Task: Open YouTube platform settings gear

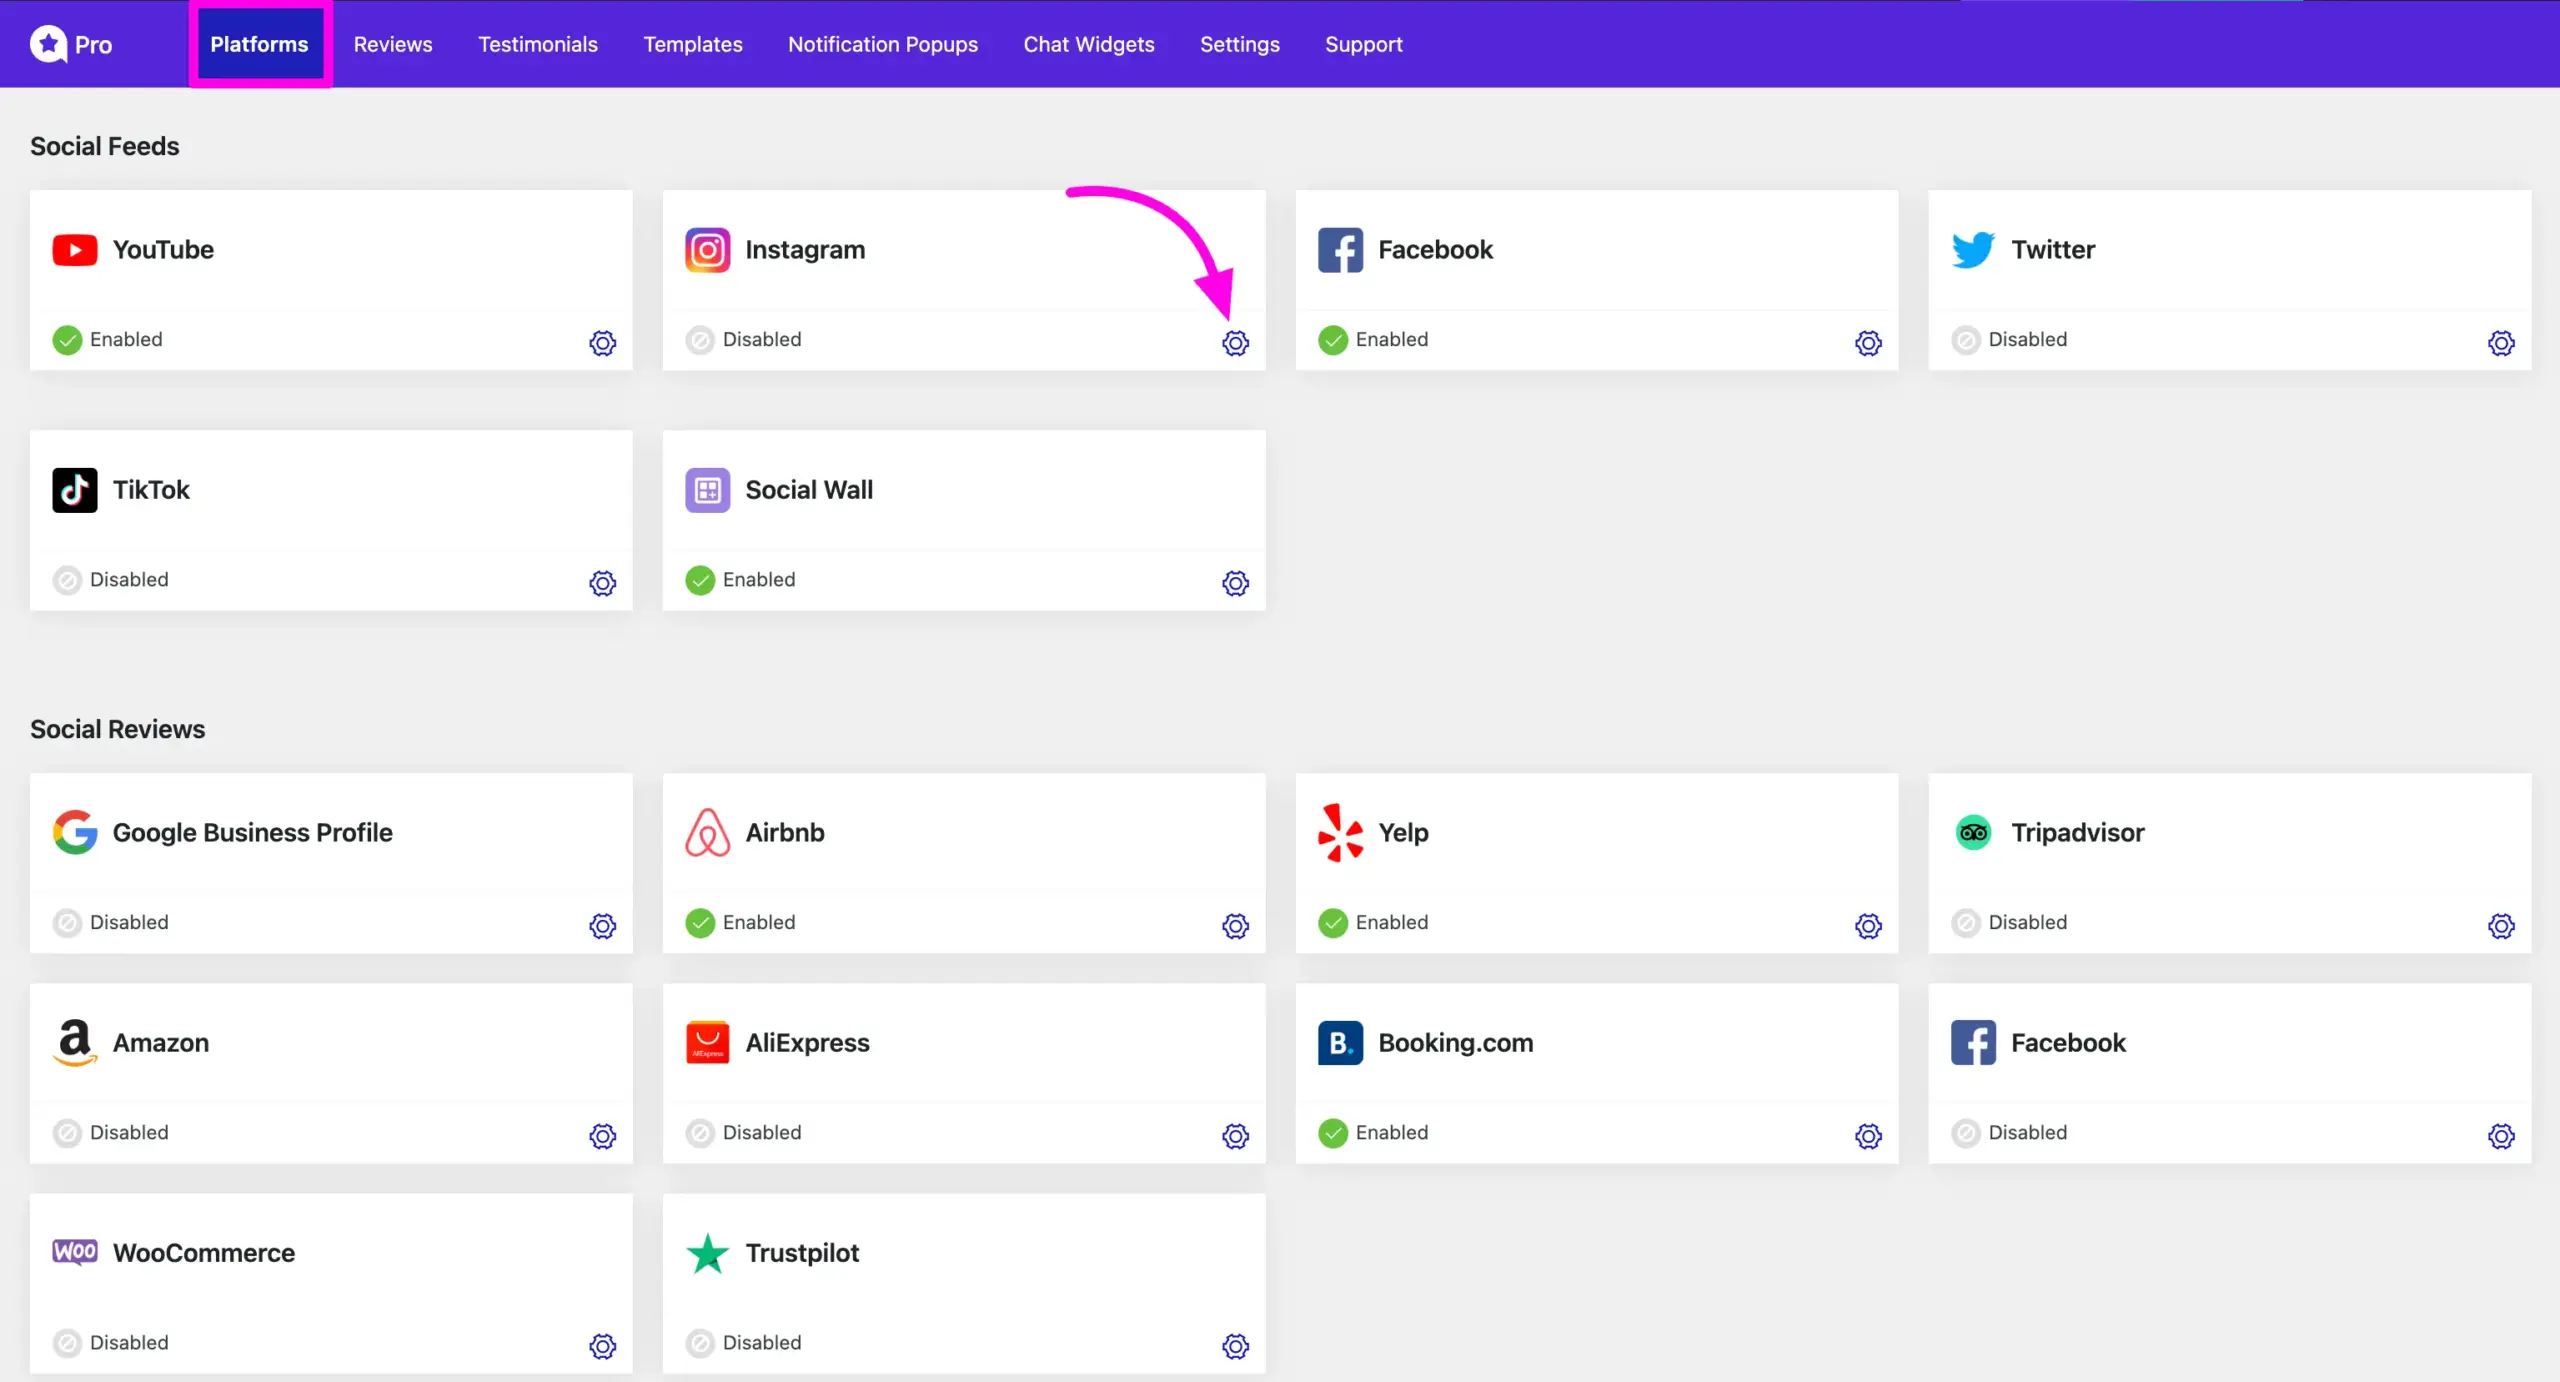Action: [602, 343]
